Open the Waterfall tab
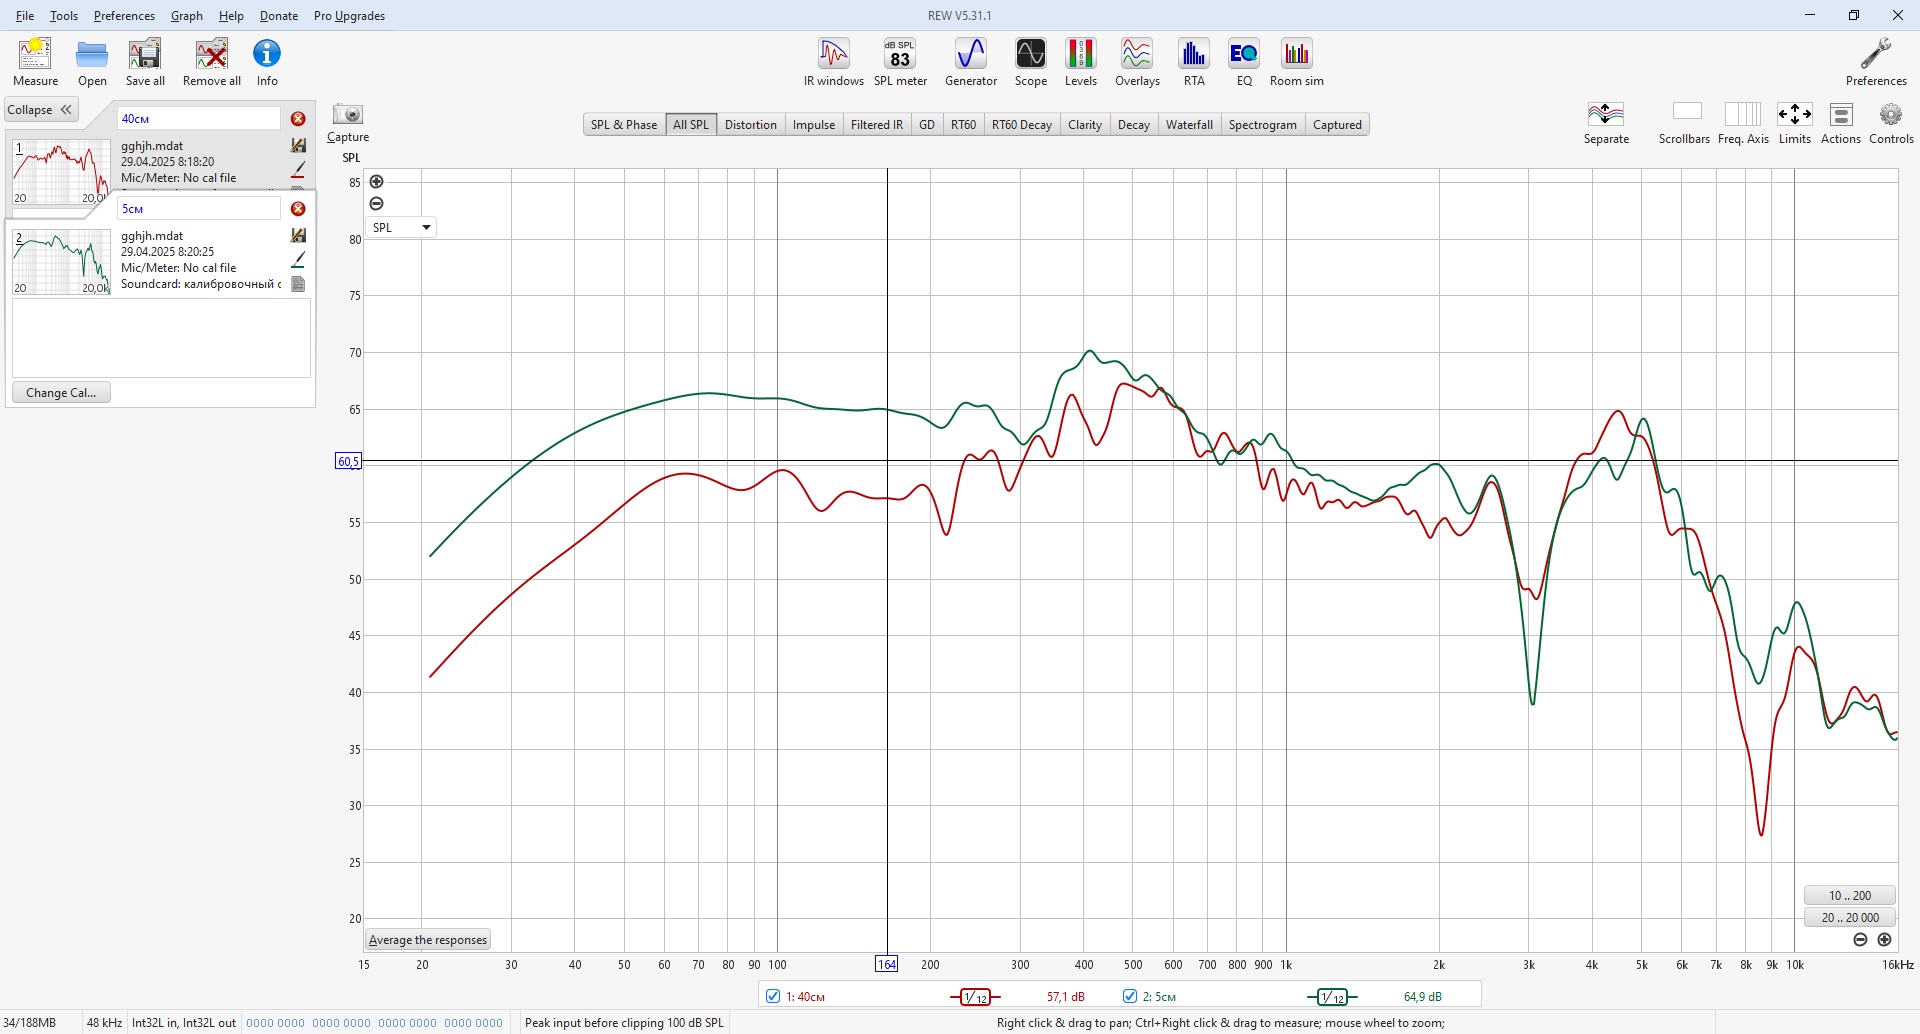 point(1189,125)
